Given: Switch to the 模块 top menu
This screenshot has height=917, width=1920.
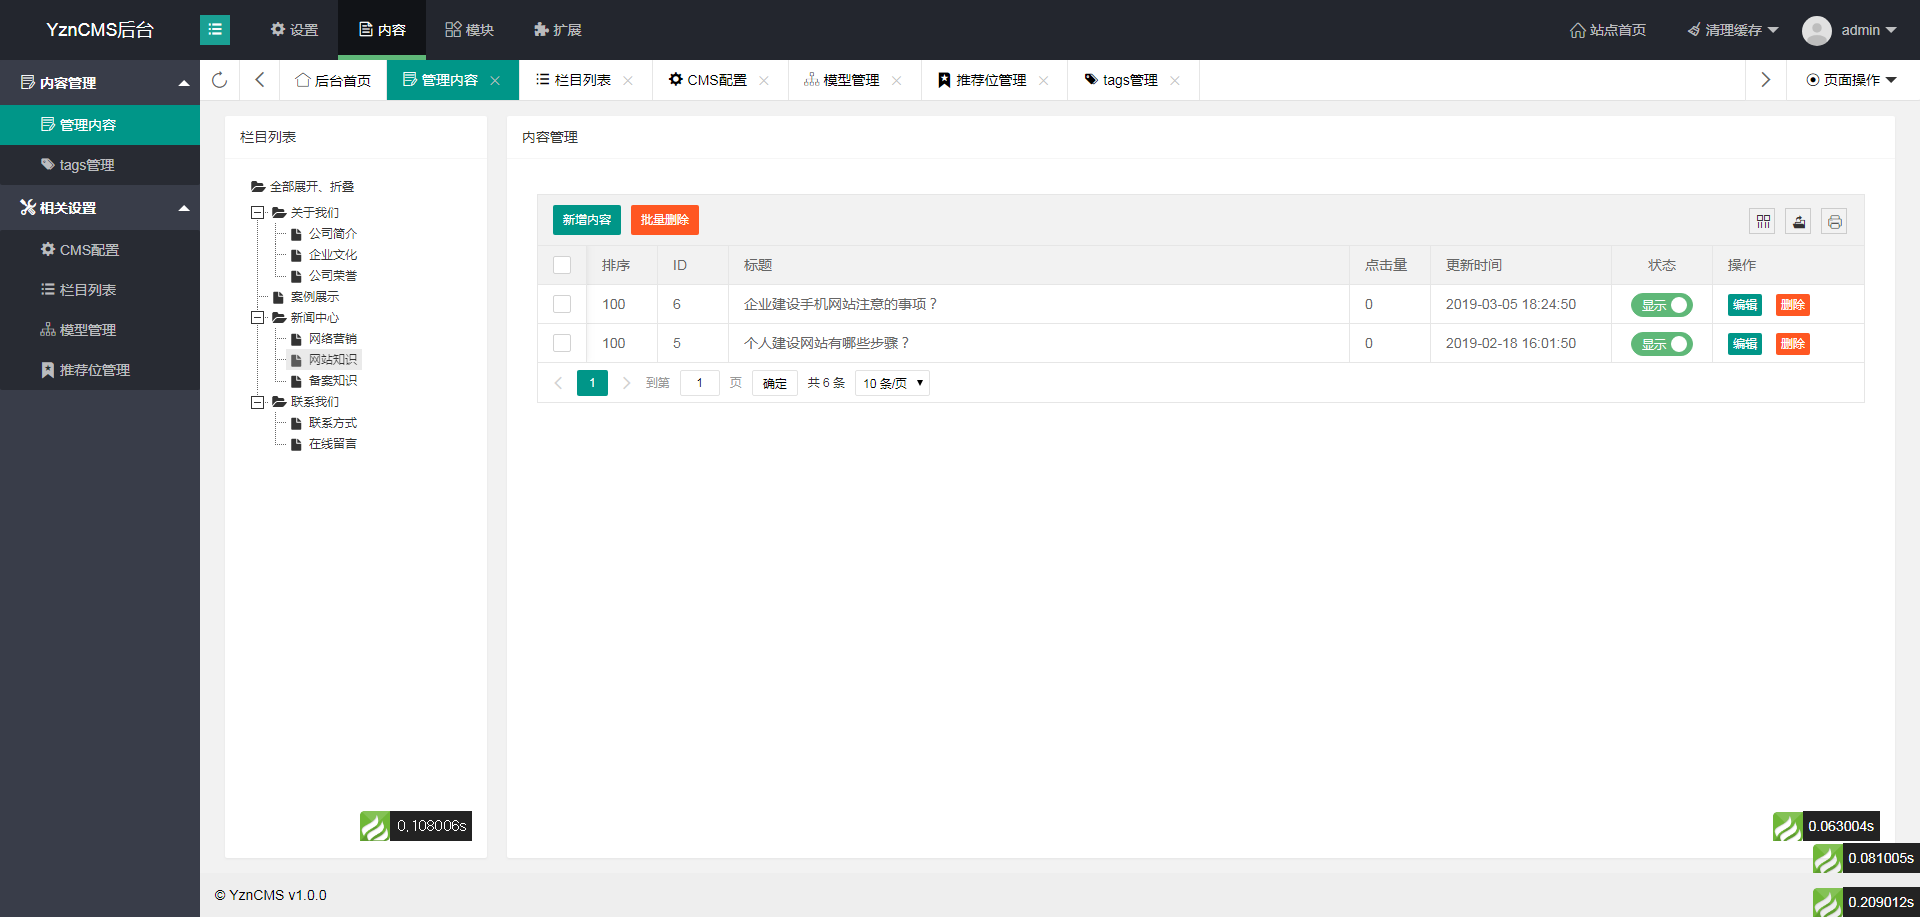Looking at the screenshot, I should (470, 30).
